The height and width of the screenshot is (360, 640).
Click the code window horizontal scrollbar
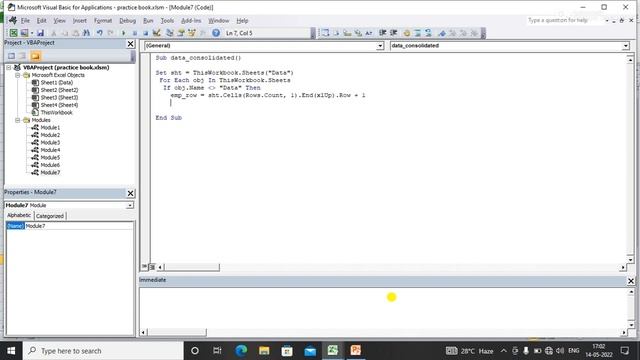191,267
